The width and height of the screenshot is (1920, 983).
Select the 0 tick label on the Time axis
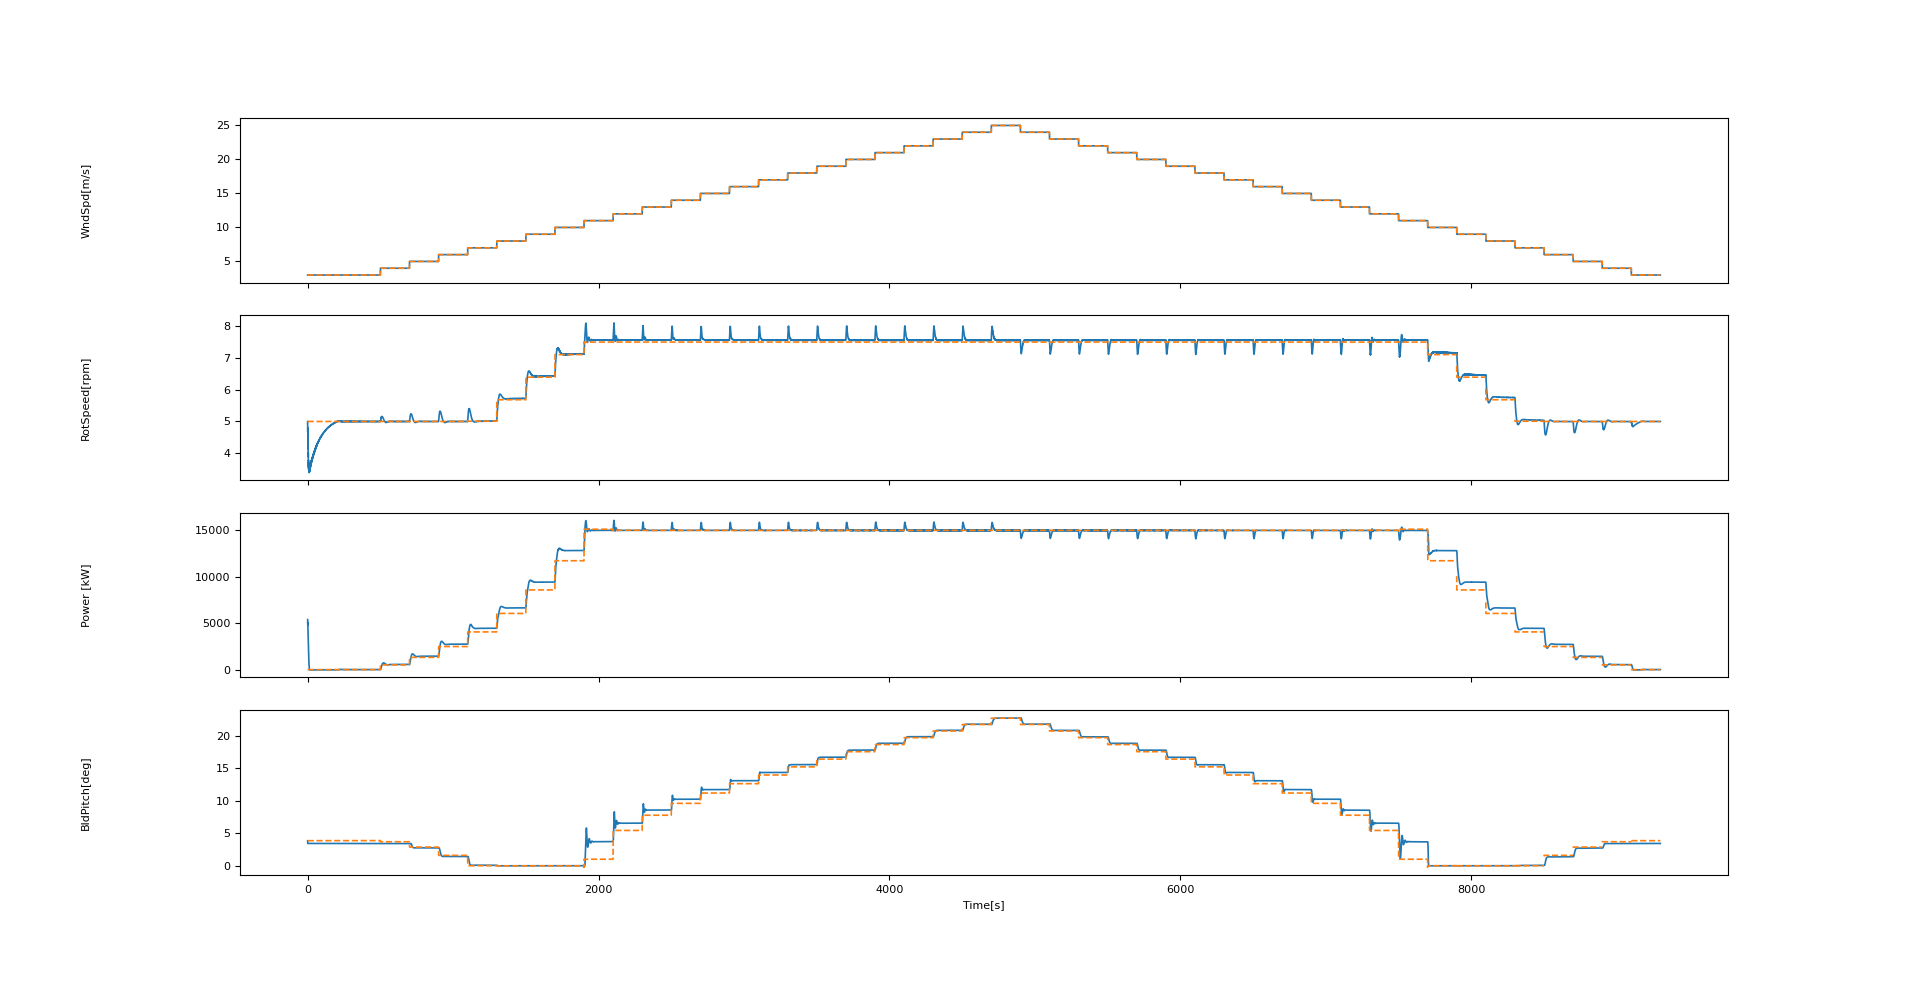click(x=308, y=886)
